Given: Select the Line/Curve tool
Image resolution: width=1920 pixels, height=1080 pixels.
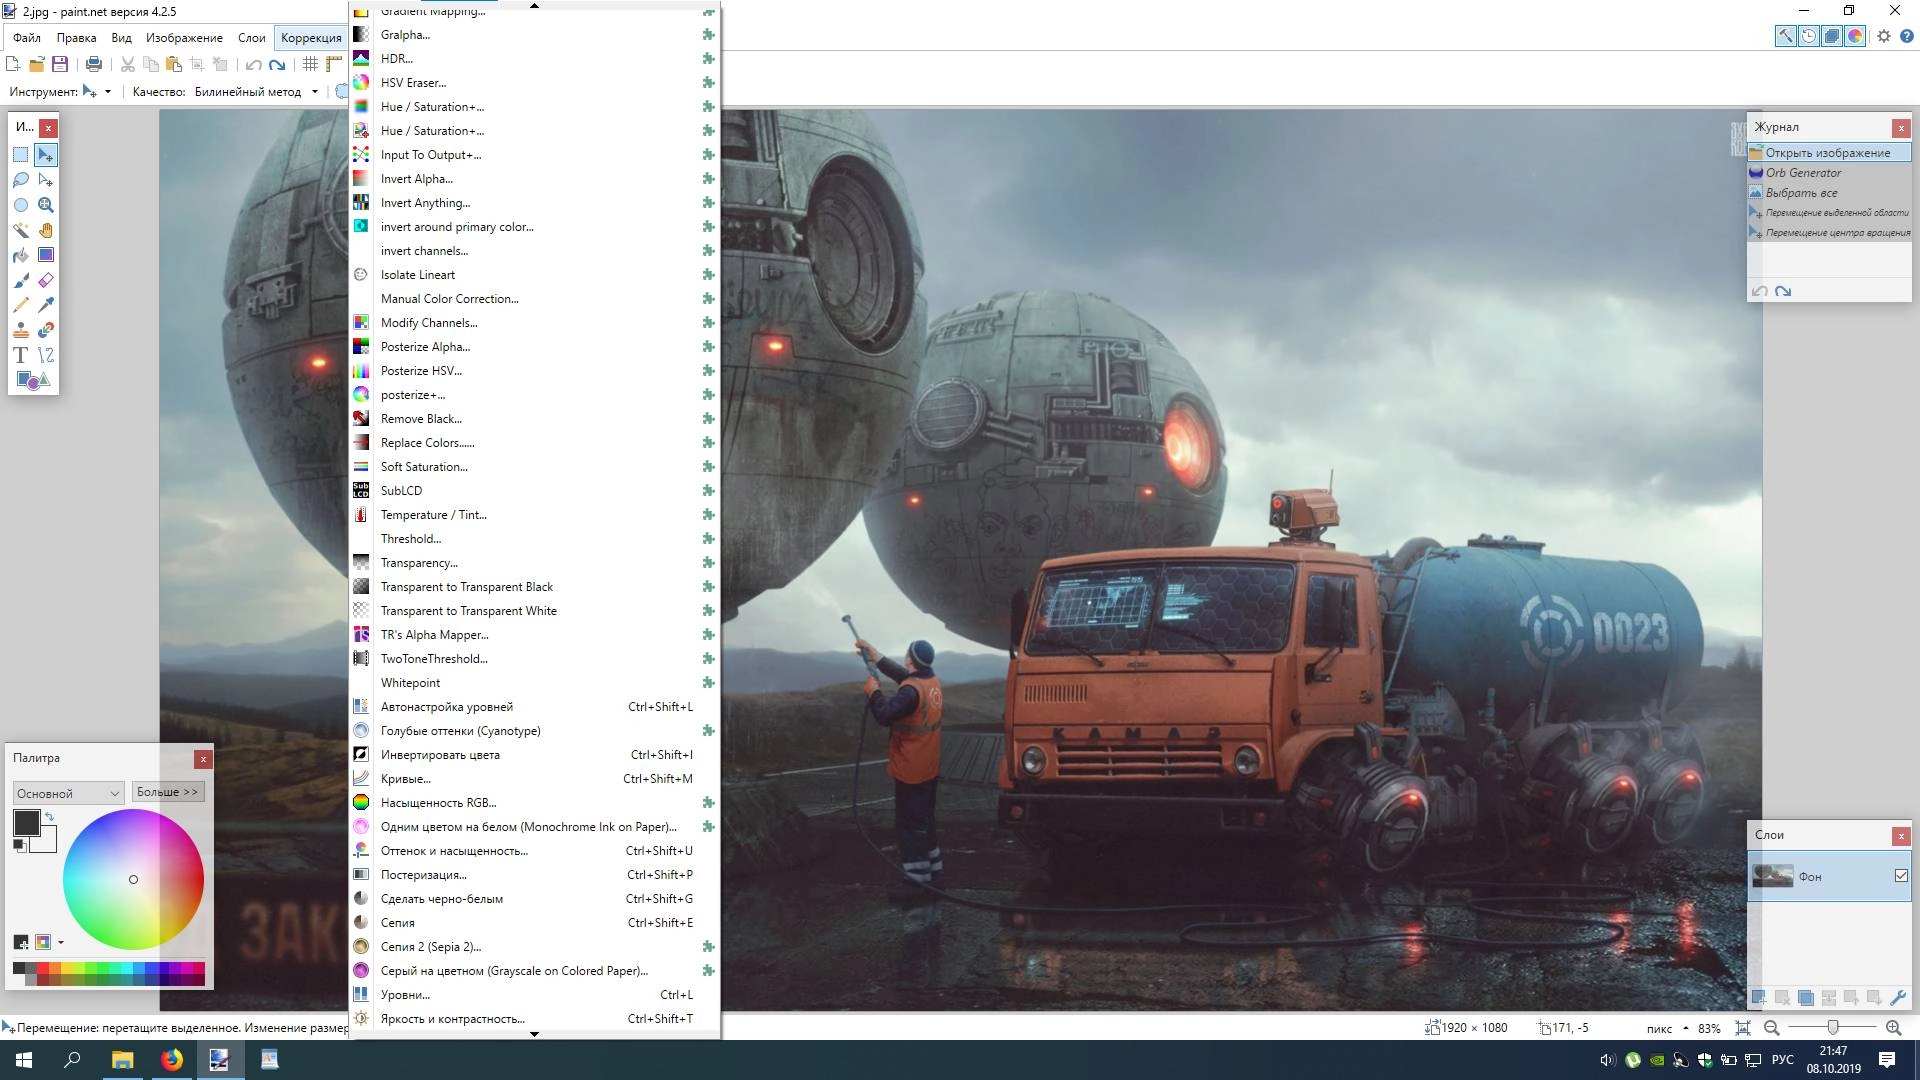Looking at the screenshot, I should 46,355.
